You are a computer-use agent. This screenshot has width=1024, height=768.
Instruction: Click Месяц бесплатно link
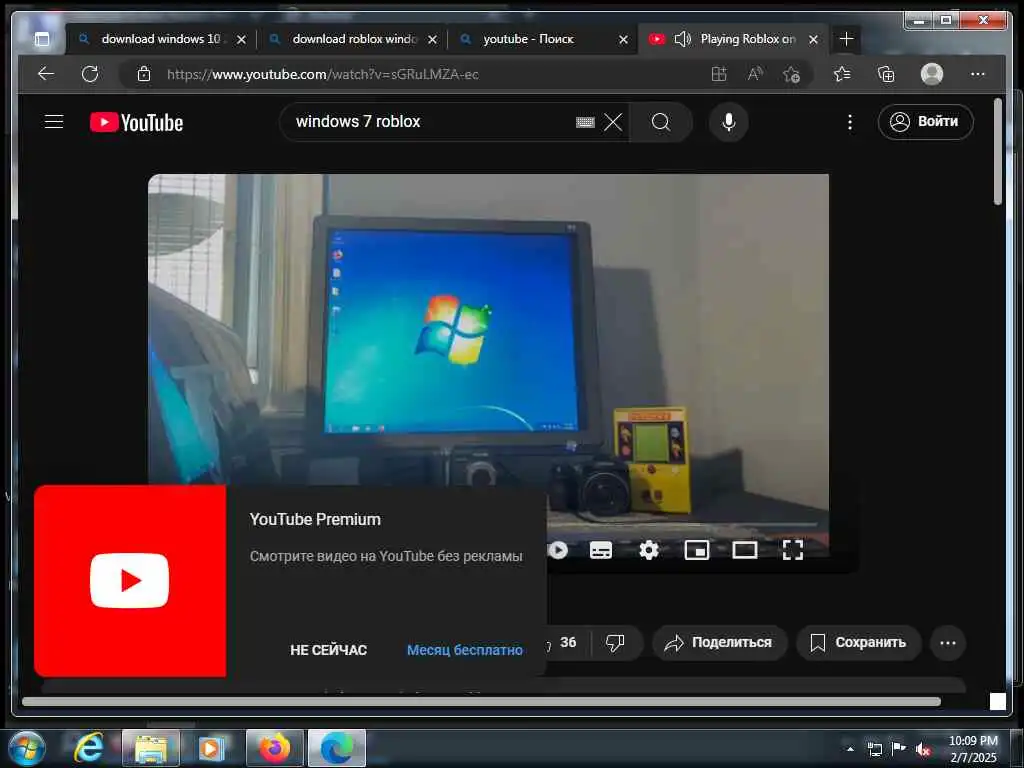click(x=464, y=650)
